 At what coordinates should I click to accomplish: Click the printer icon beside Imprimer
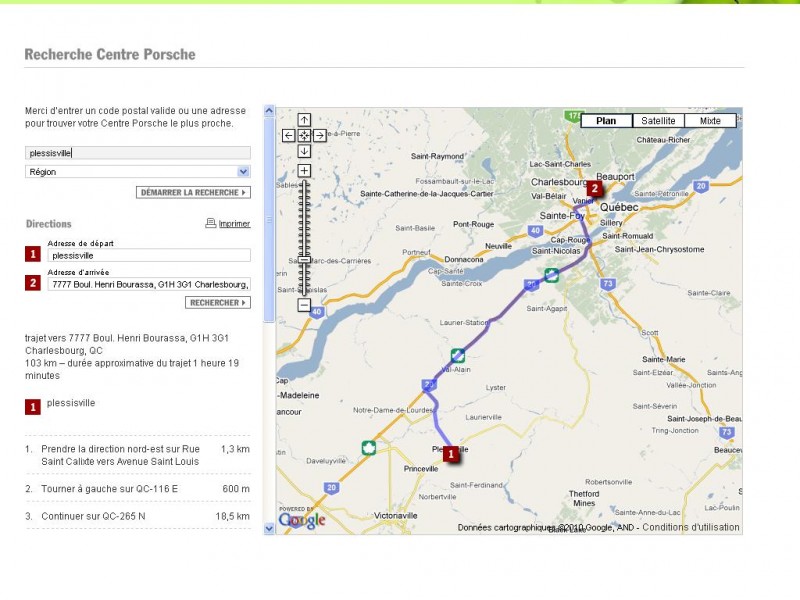[x=210, y=223]
